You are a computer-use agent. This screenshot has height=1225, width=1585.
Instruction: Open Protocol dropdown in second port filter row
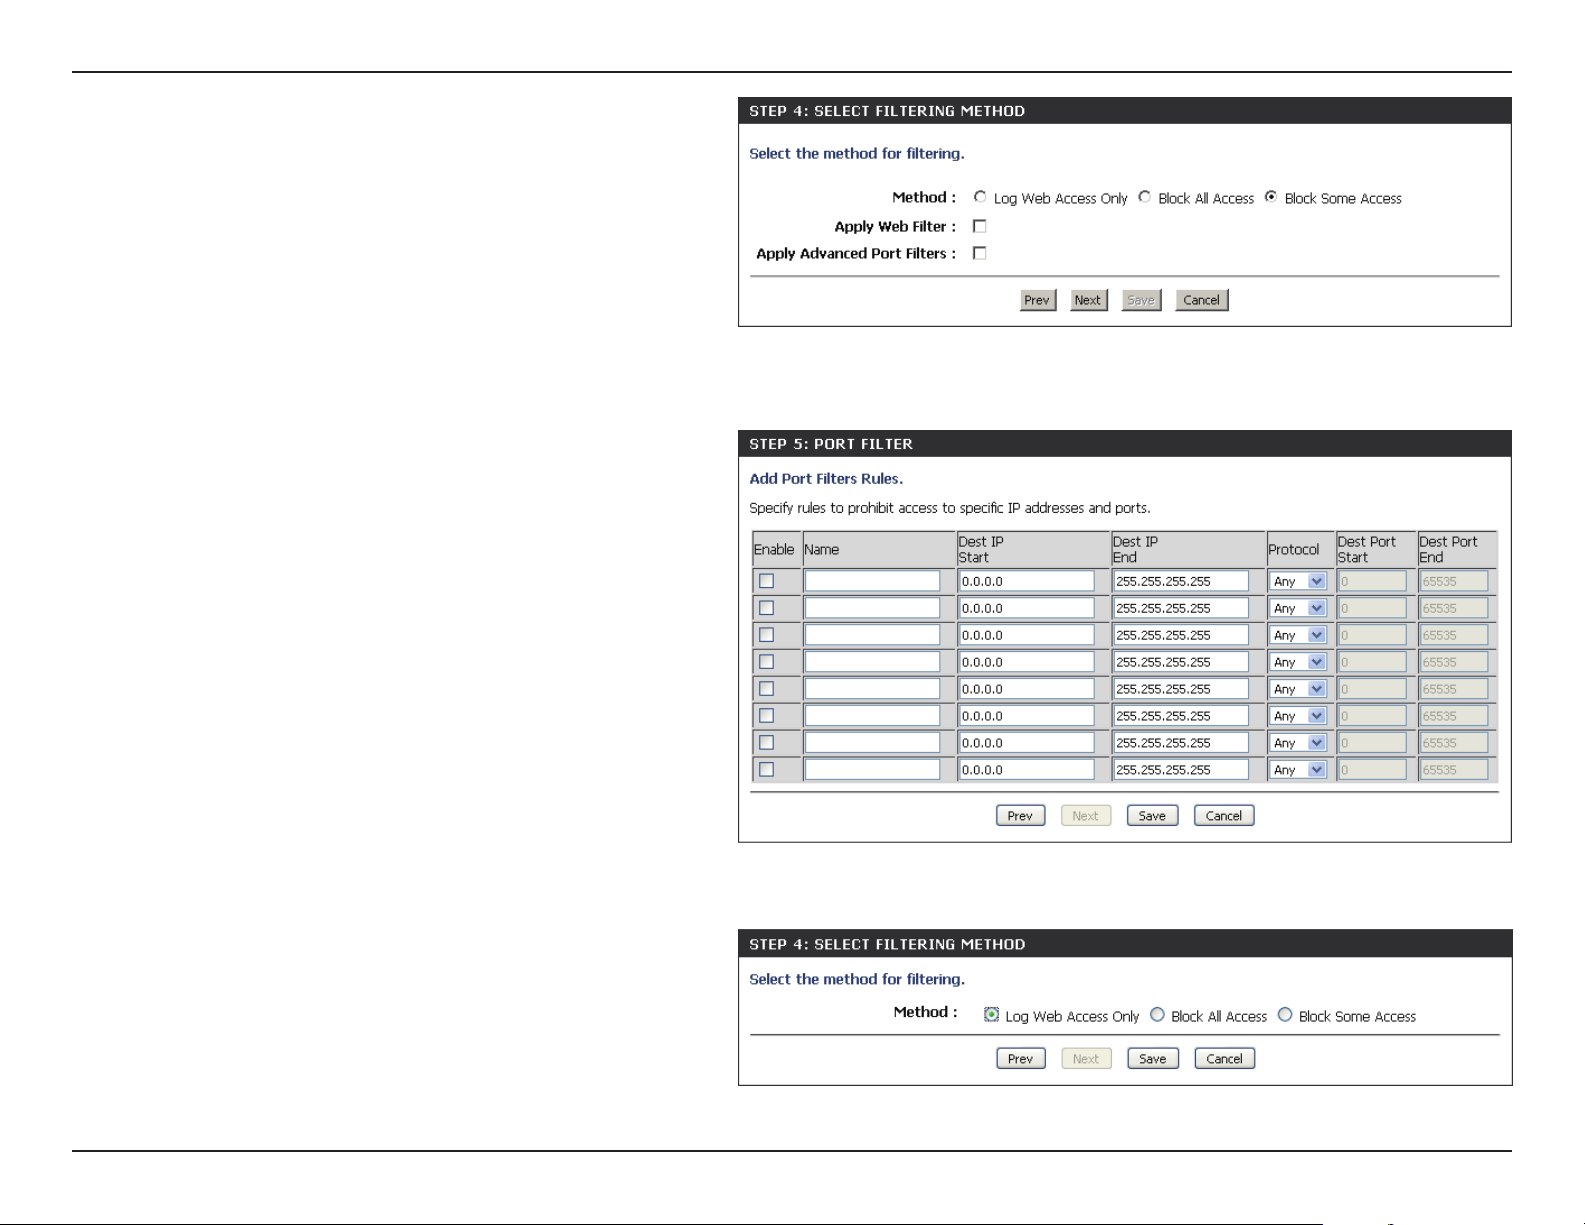(x=1298, y=608)
